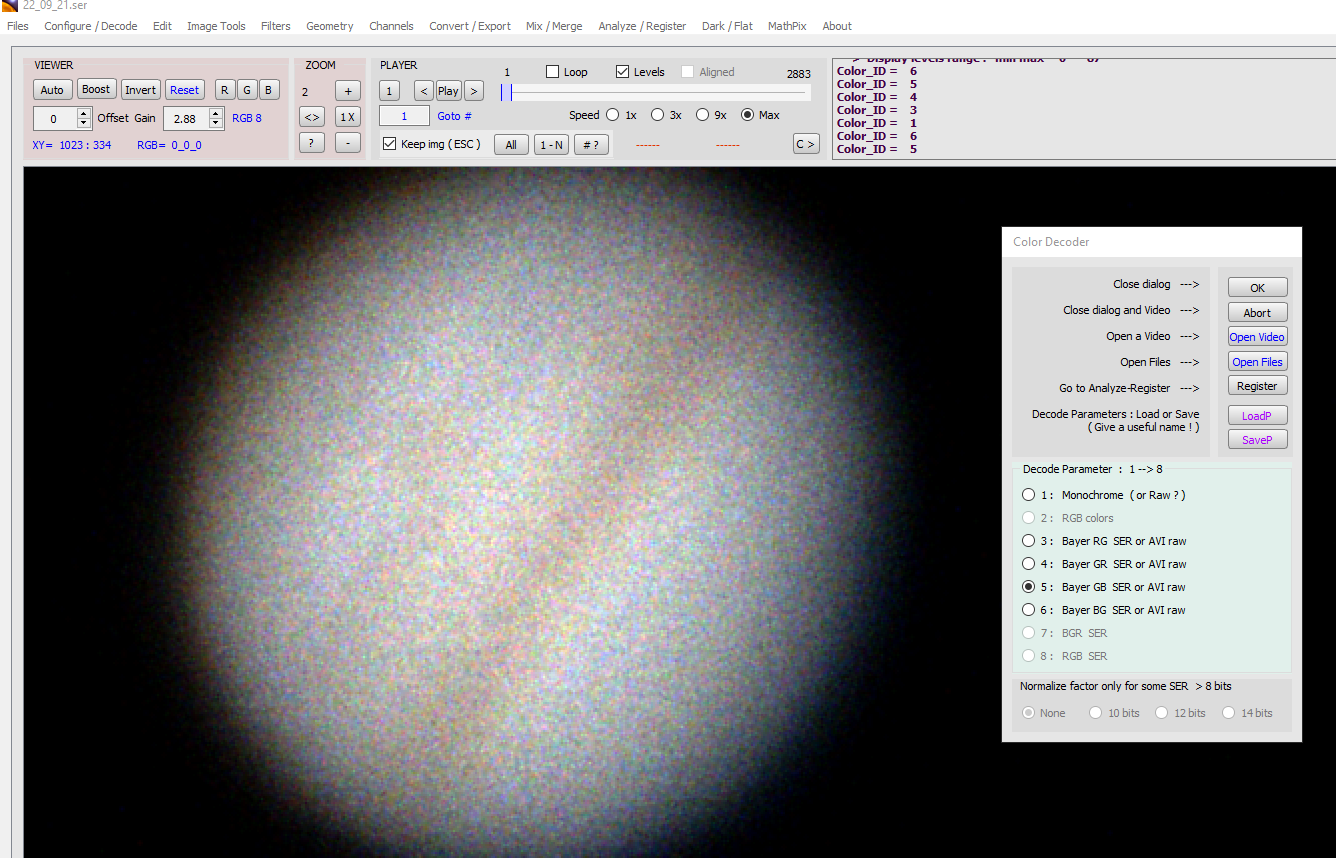
Task: Click the Goto # frame number field
Action: [x=404, y=116]
